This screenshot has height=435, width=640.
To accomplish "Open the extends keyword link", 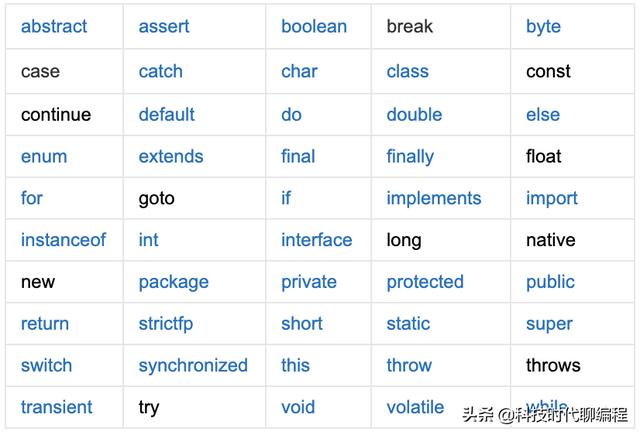I will click(x=171, y=157).
